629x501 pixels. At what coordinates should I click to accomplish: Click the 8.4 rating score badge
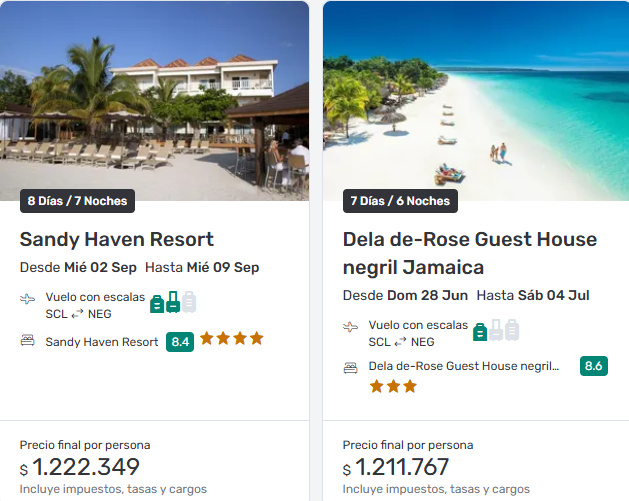click(x=180, y=342)
